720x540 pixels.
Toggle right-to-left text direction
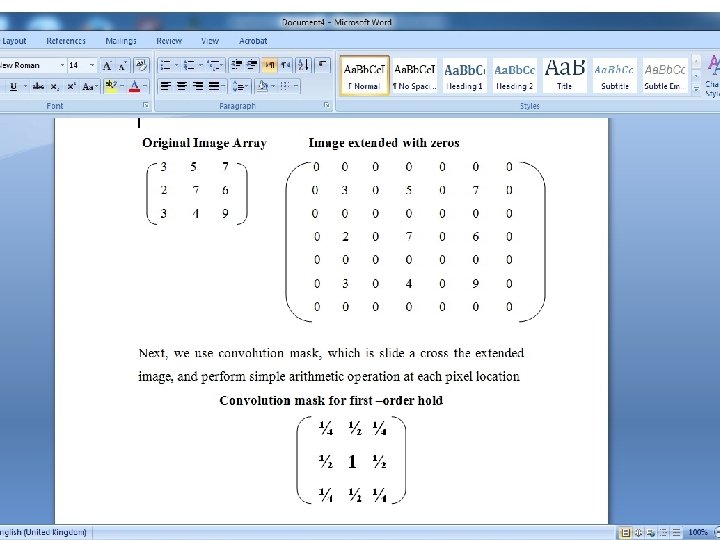click(x=285, y=65)
